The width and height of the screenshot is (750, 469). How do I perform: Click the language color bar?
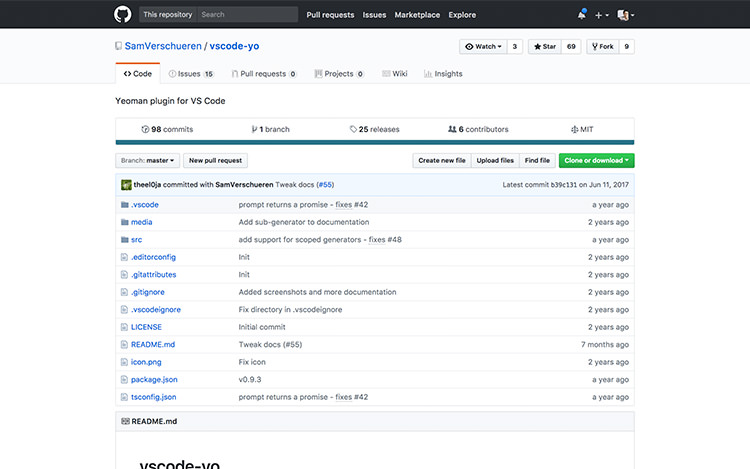coord(375,142)
